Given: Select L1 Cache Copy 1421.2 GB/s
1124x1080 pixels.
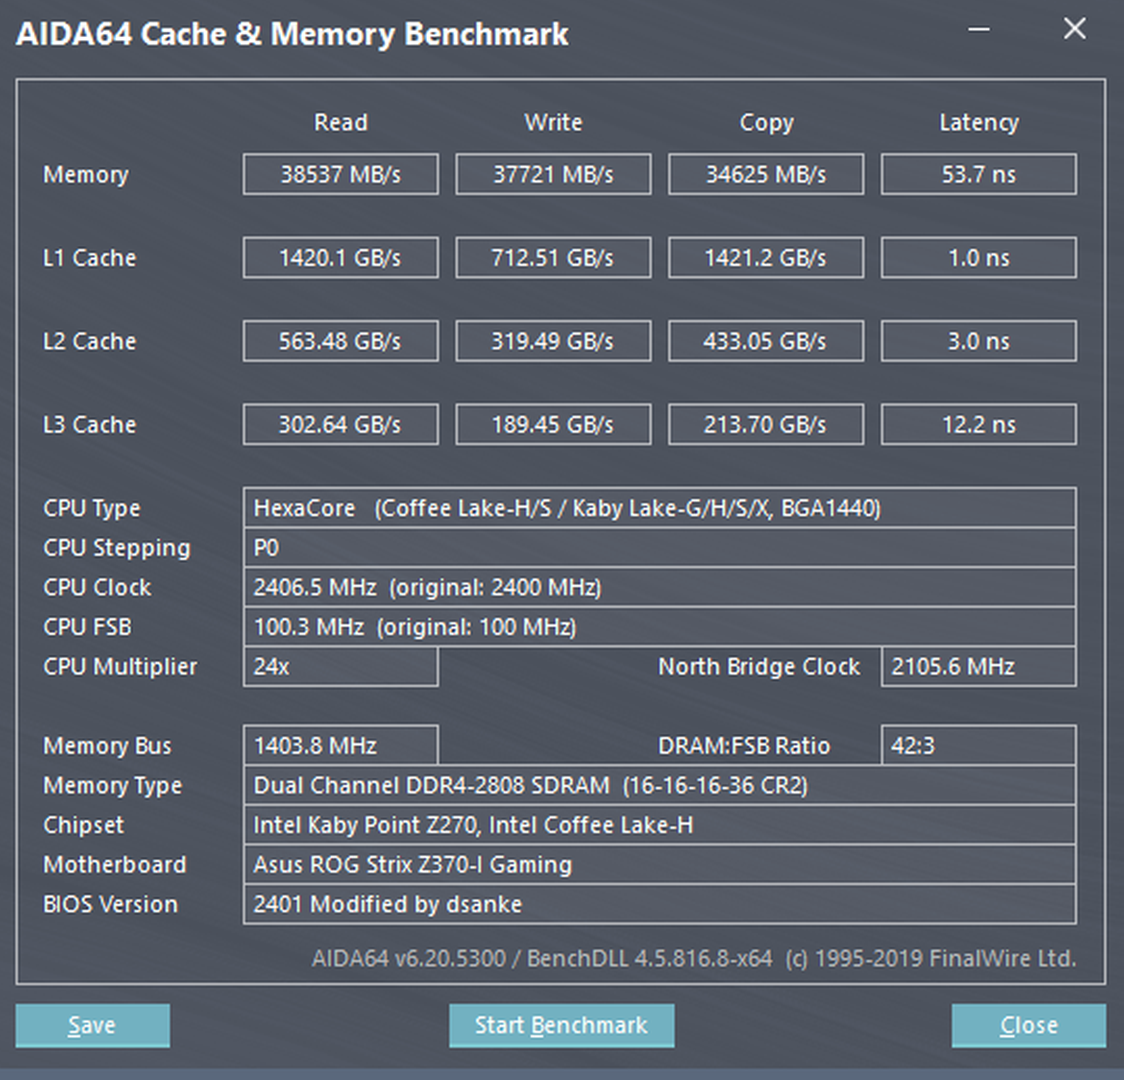Looking at the screenshot, I should pos(766,257).
